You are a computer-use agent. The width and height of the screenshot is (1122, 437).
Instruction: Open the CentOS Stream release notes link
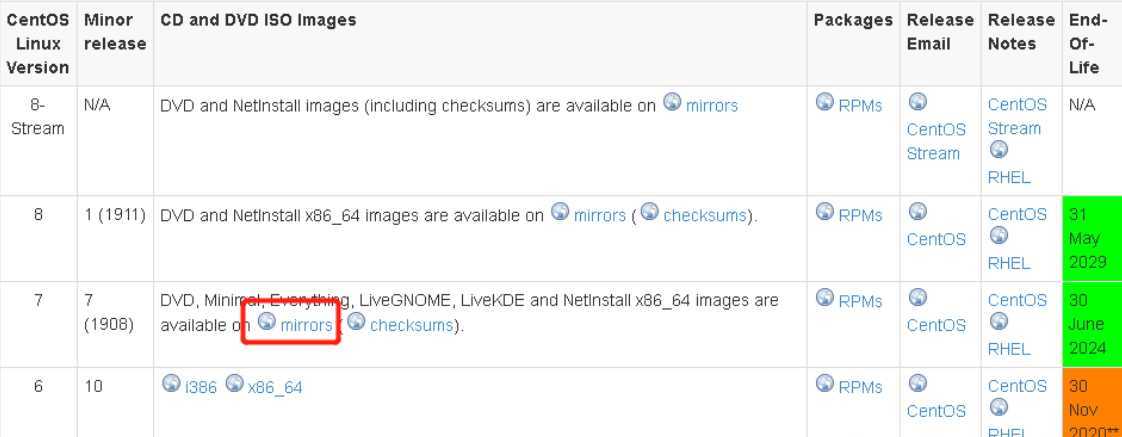[1017, 117]
